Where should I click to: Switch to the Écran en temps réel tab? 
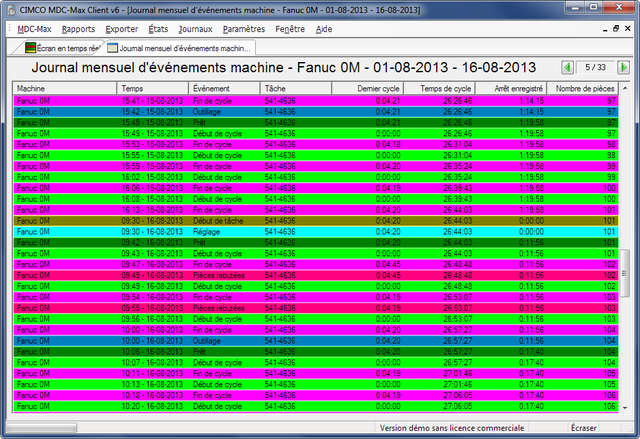pos(59,48)
